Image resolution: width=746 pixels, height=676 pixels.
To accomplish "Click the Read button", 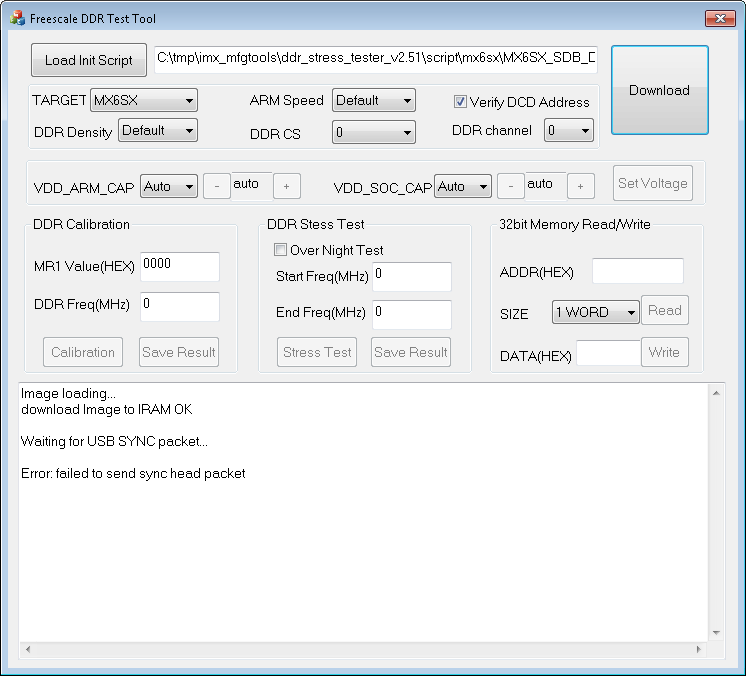I will point(665,310).
